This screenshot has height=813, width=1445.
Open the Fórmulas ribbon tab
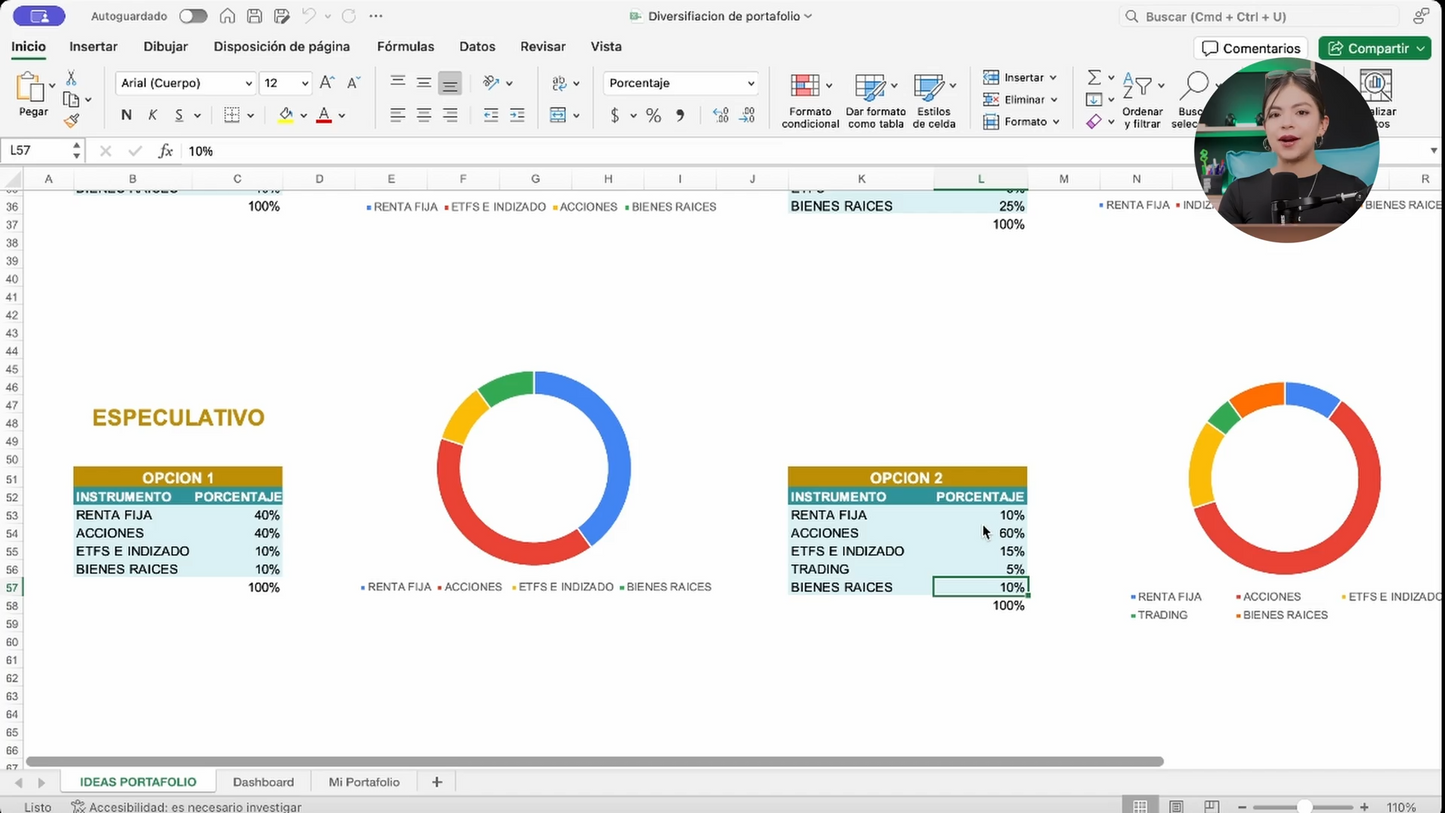click(405, 47)
